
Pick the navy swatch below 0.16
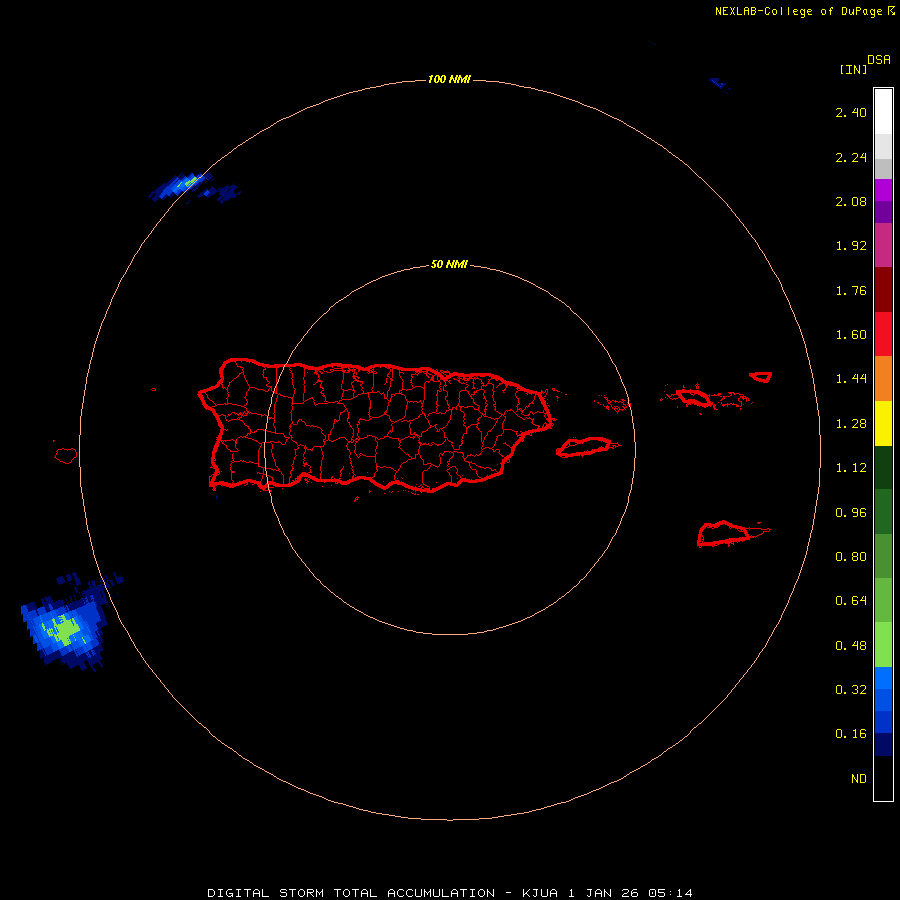coord(883,744)
